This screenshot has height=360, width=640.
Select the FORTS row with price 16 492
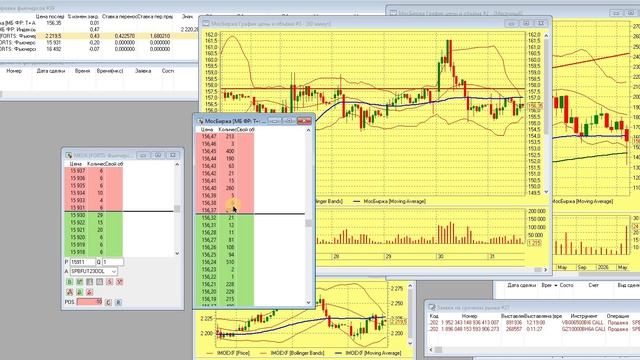pyautogui.click(x=99, y=49)
